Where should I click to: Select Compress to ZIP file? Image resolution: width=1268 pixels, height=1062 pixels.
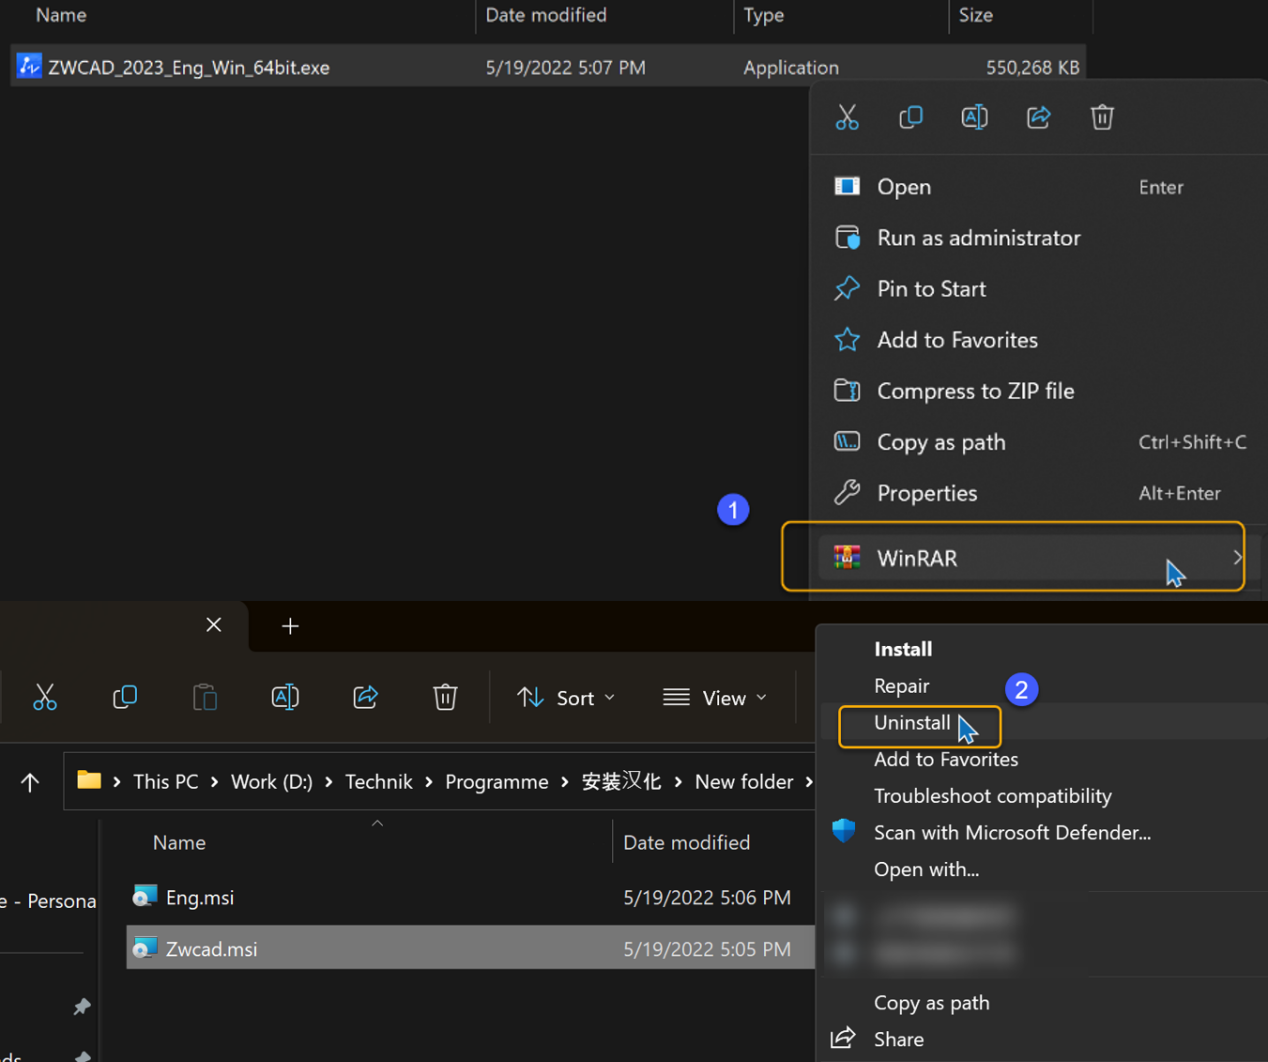[1038, 391]
